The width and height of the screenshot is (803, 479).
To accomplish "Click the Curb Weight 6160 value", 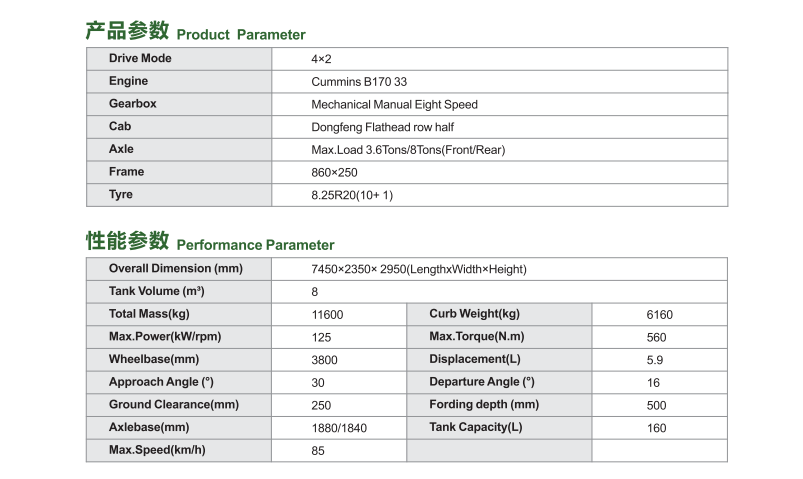I will (x=659, y=315).
